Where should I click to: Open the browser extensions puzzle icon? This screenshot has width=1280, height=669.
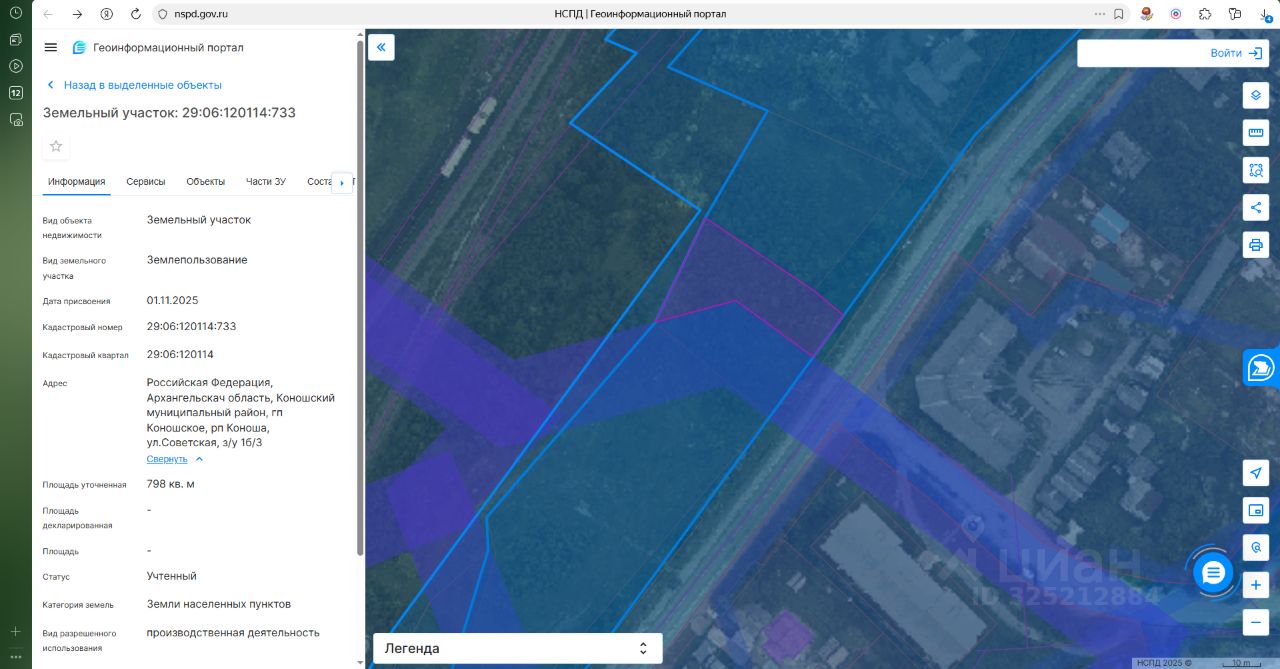(x=1205, y=14)
